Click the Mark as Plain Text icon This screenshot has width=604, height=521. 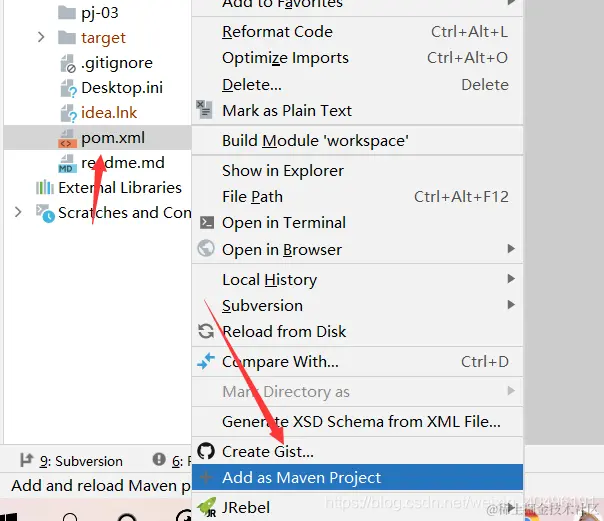coord(205,110)
